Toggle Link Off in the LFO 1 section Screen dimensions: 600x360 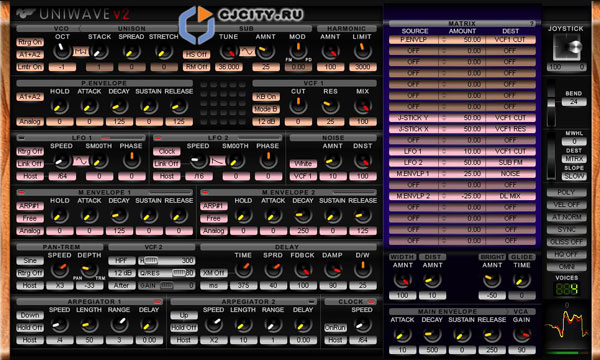30,164
